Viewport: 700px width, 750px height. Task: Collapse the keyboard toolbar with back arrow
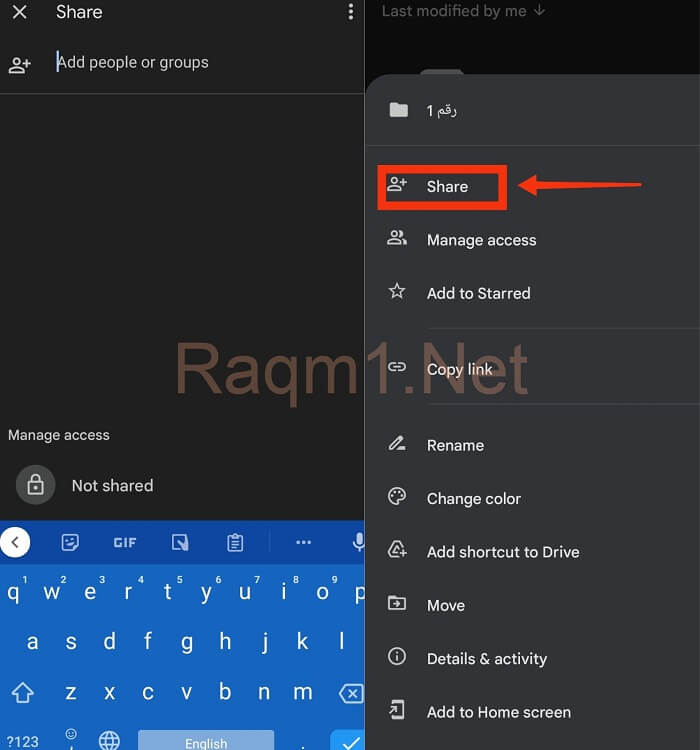pos(15,542)
